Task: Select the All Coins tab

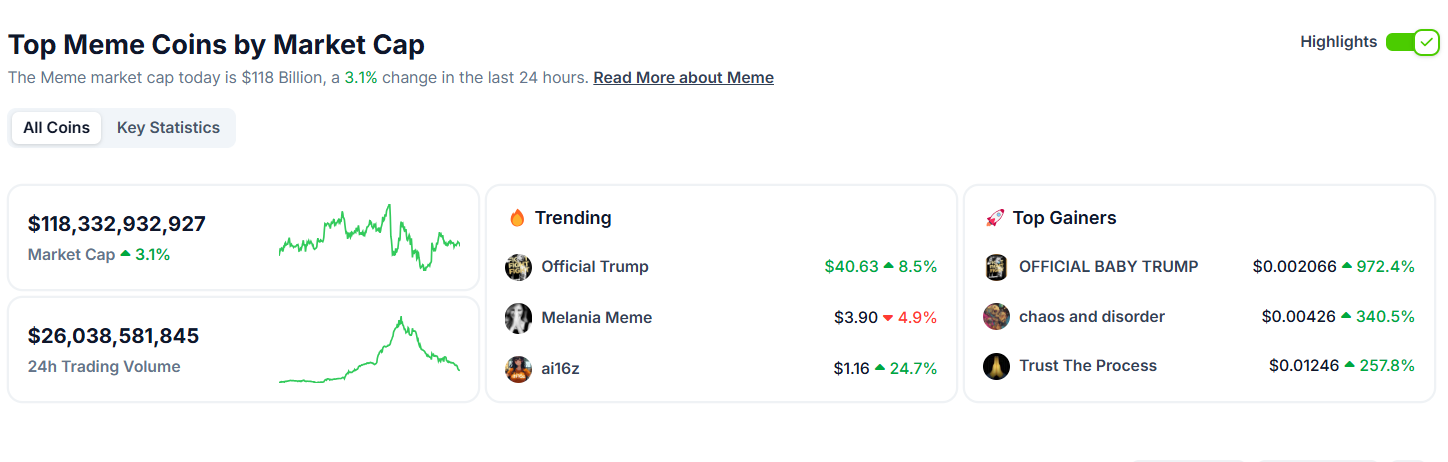Action: point(57,128)
